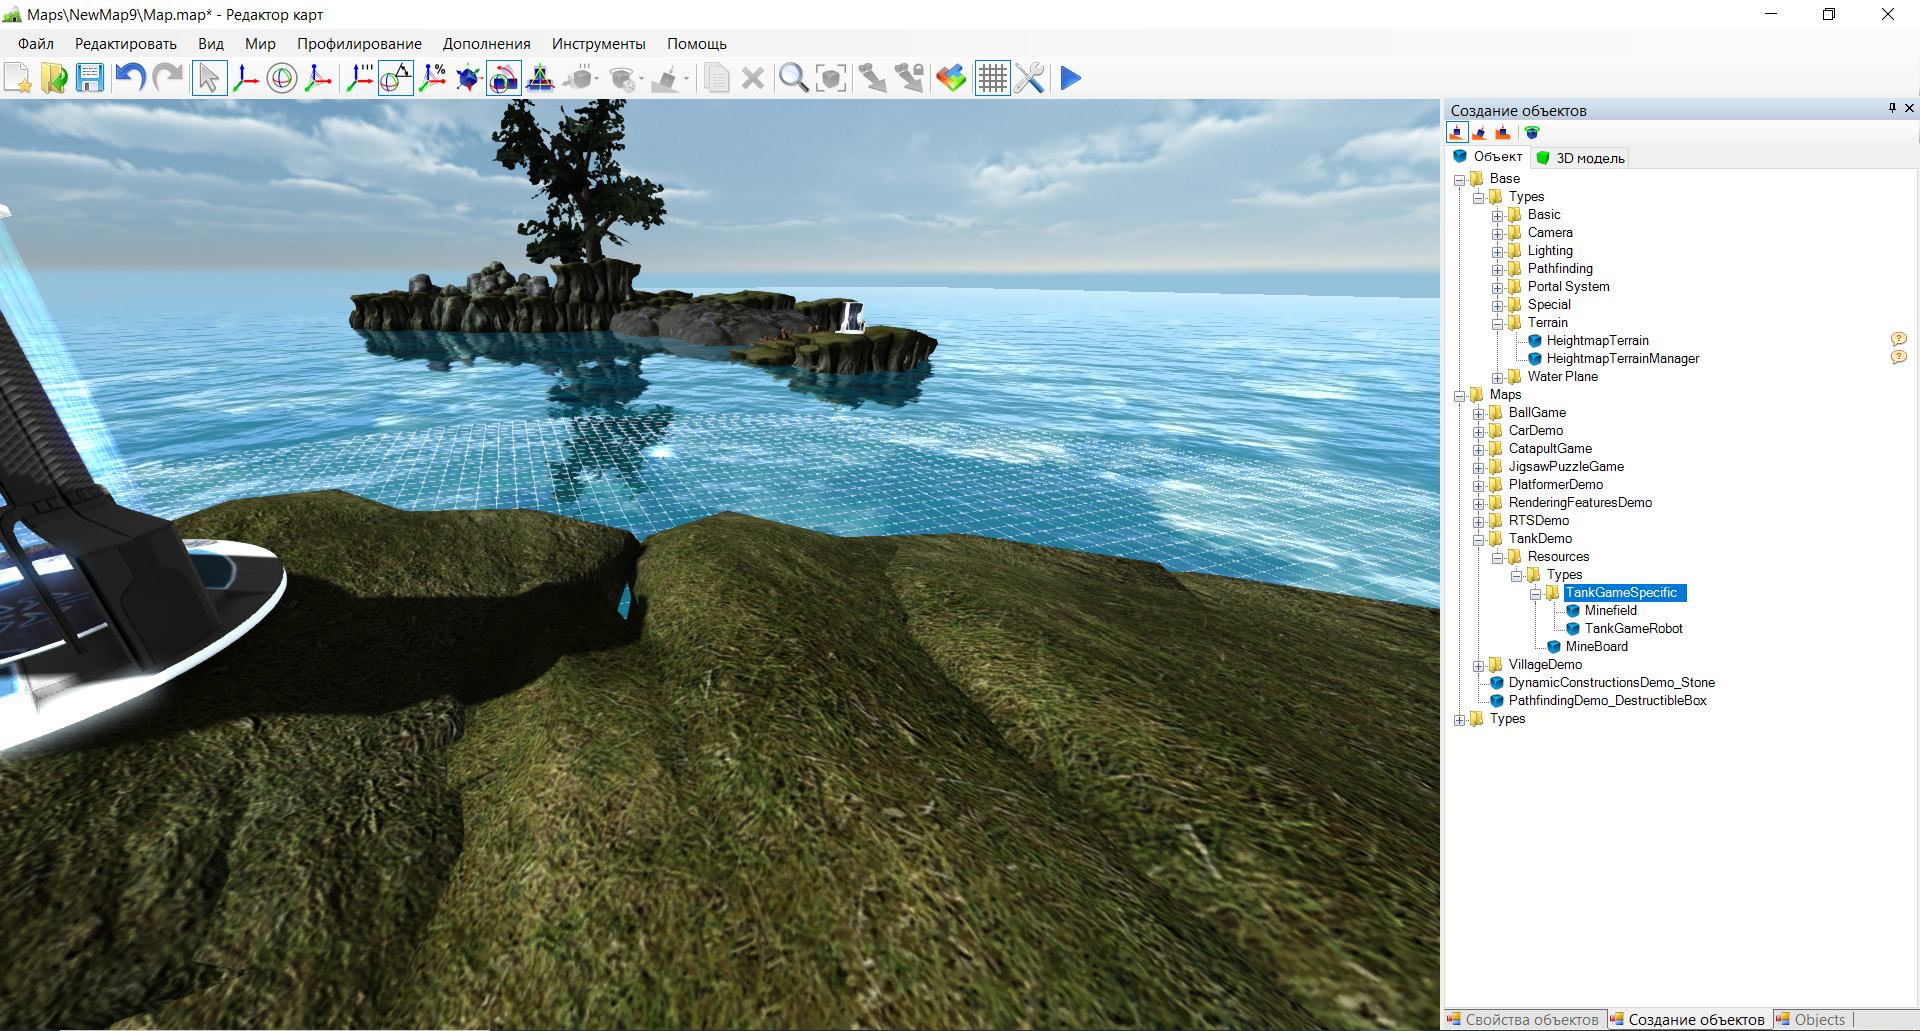Switch to Свойства объектов bottom tab
Viewport: 1920px width, 1031px height.
[x=1523, y=1020]
